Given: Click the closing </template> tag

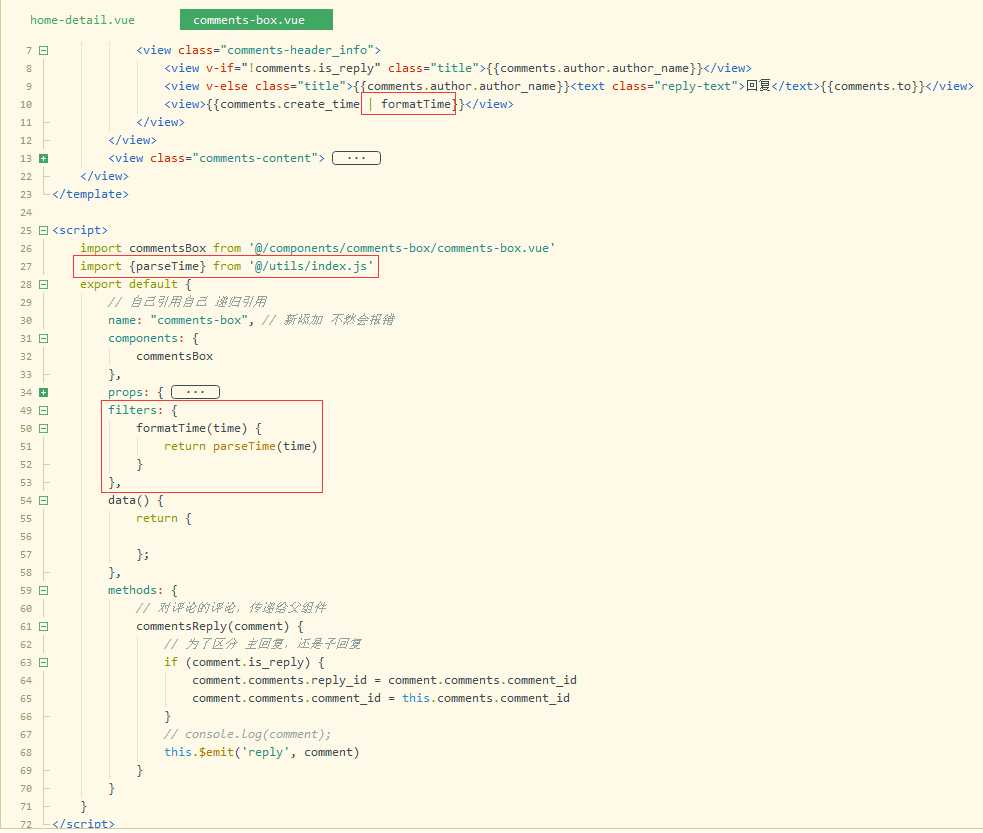Looking at the screenshot, I should click(90, 194).
